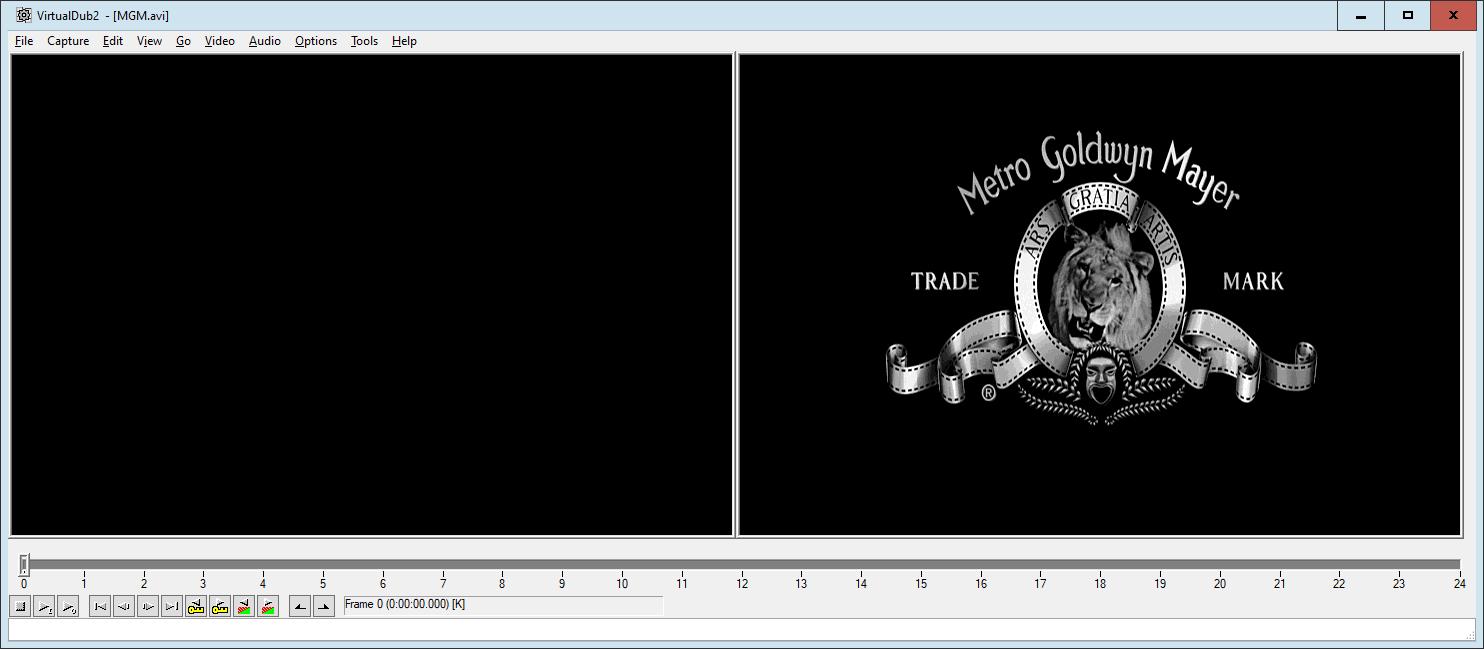Open the Video menu
Viewport: 1484px width, 649px height.
pyautogui.click(x=219, y=41)
